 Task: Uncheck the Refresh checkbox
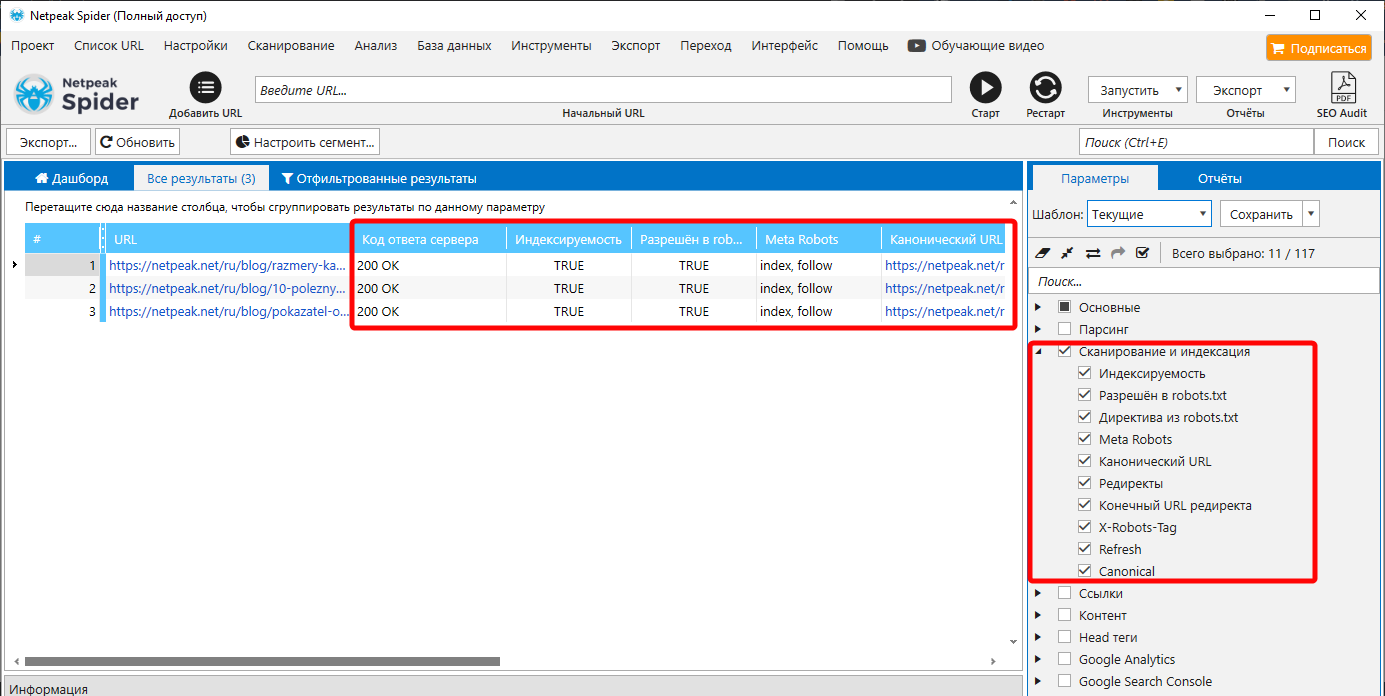[1085, 549]
